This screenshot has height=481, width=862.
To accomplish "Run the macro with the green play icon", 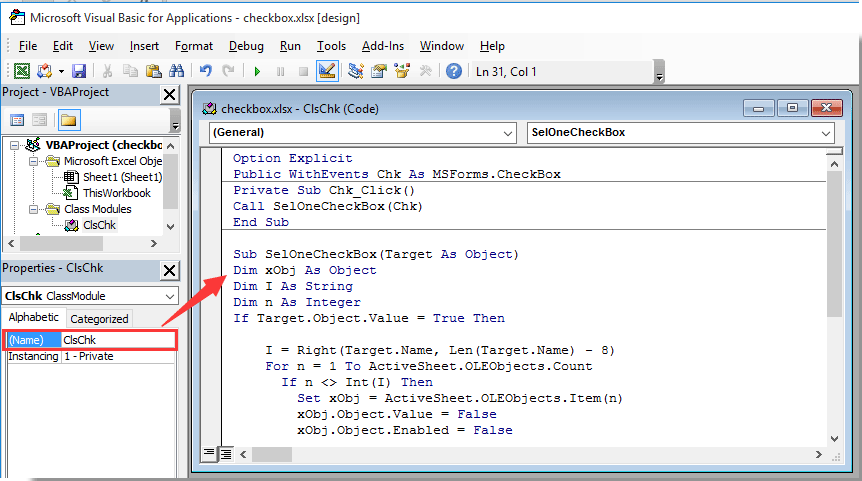I will (x=257, y=71).
